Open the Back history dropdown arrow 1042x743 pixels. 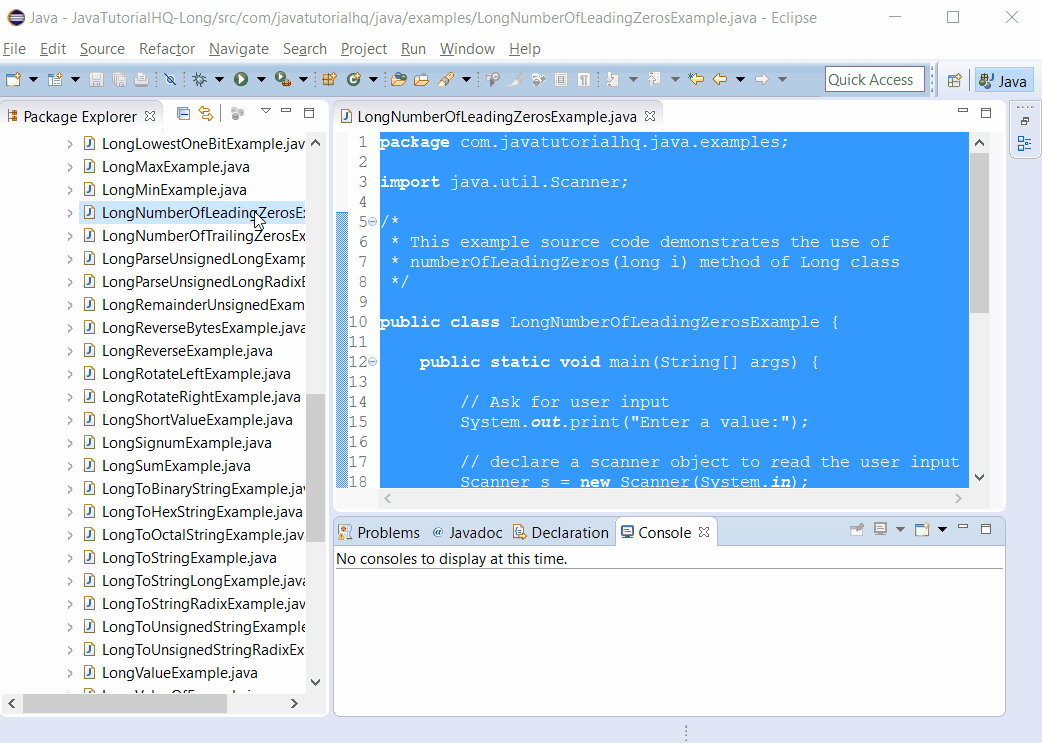coord(740,80)
